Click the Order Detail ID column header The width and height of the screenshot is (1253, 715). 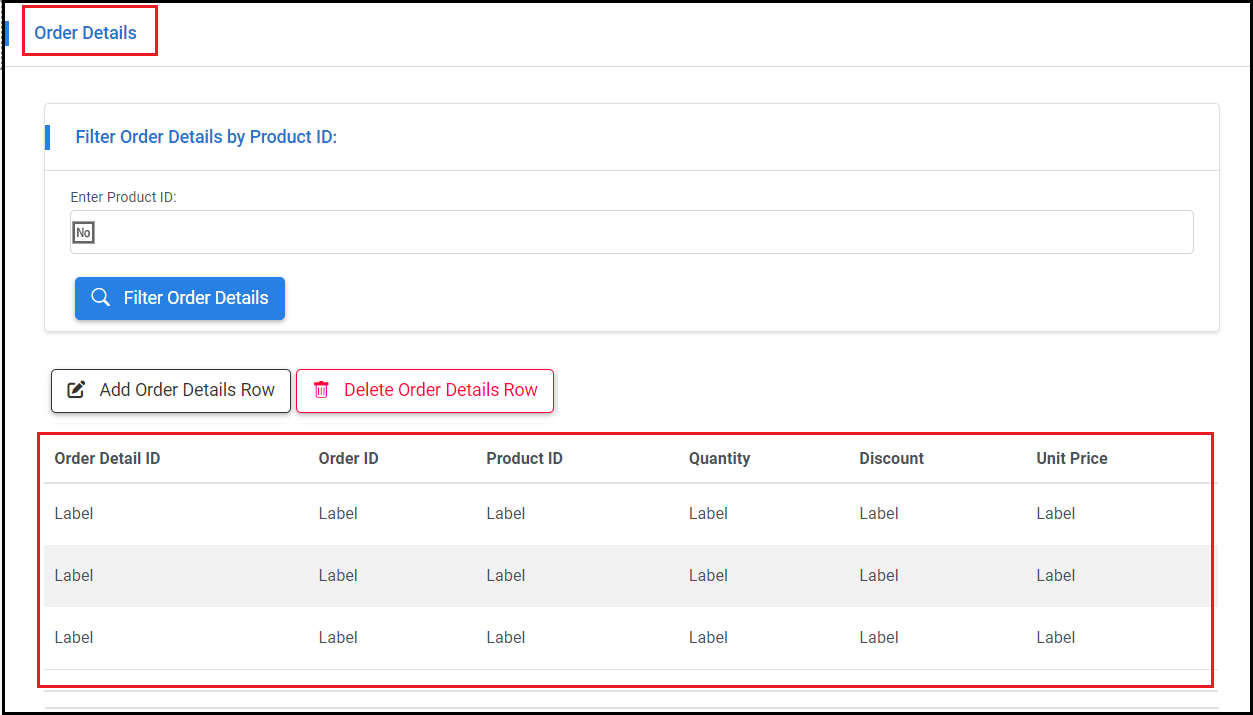click(107, 459)
